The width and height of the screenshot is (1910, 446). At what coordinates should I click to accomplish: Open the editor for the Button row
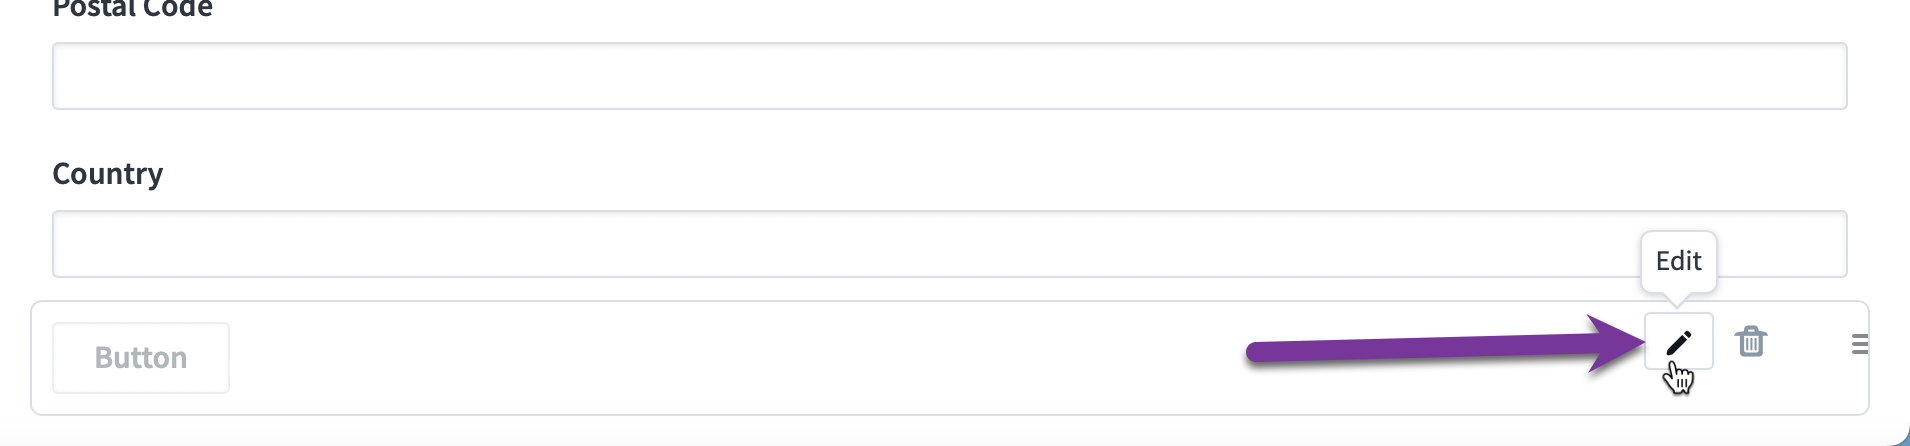tap(1678, 342)
